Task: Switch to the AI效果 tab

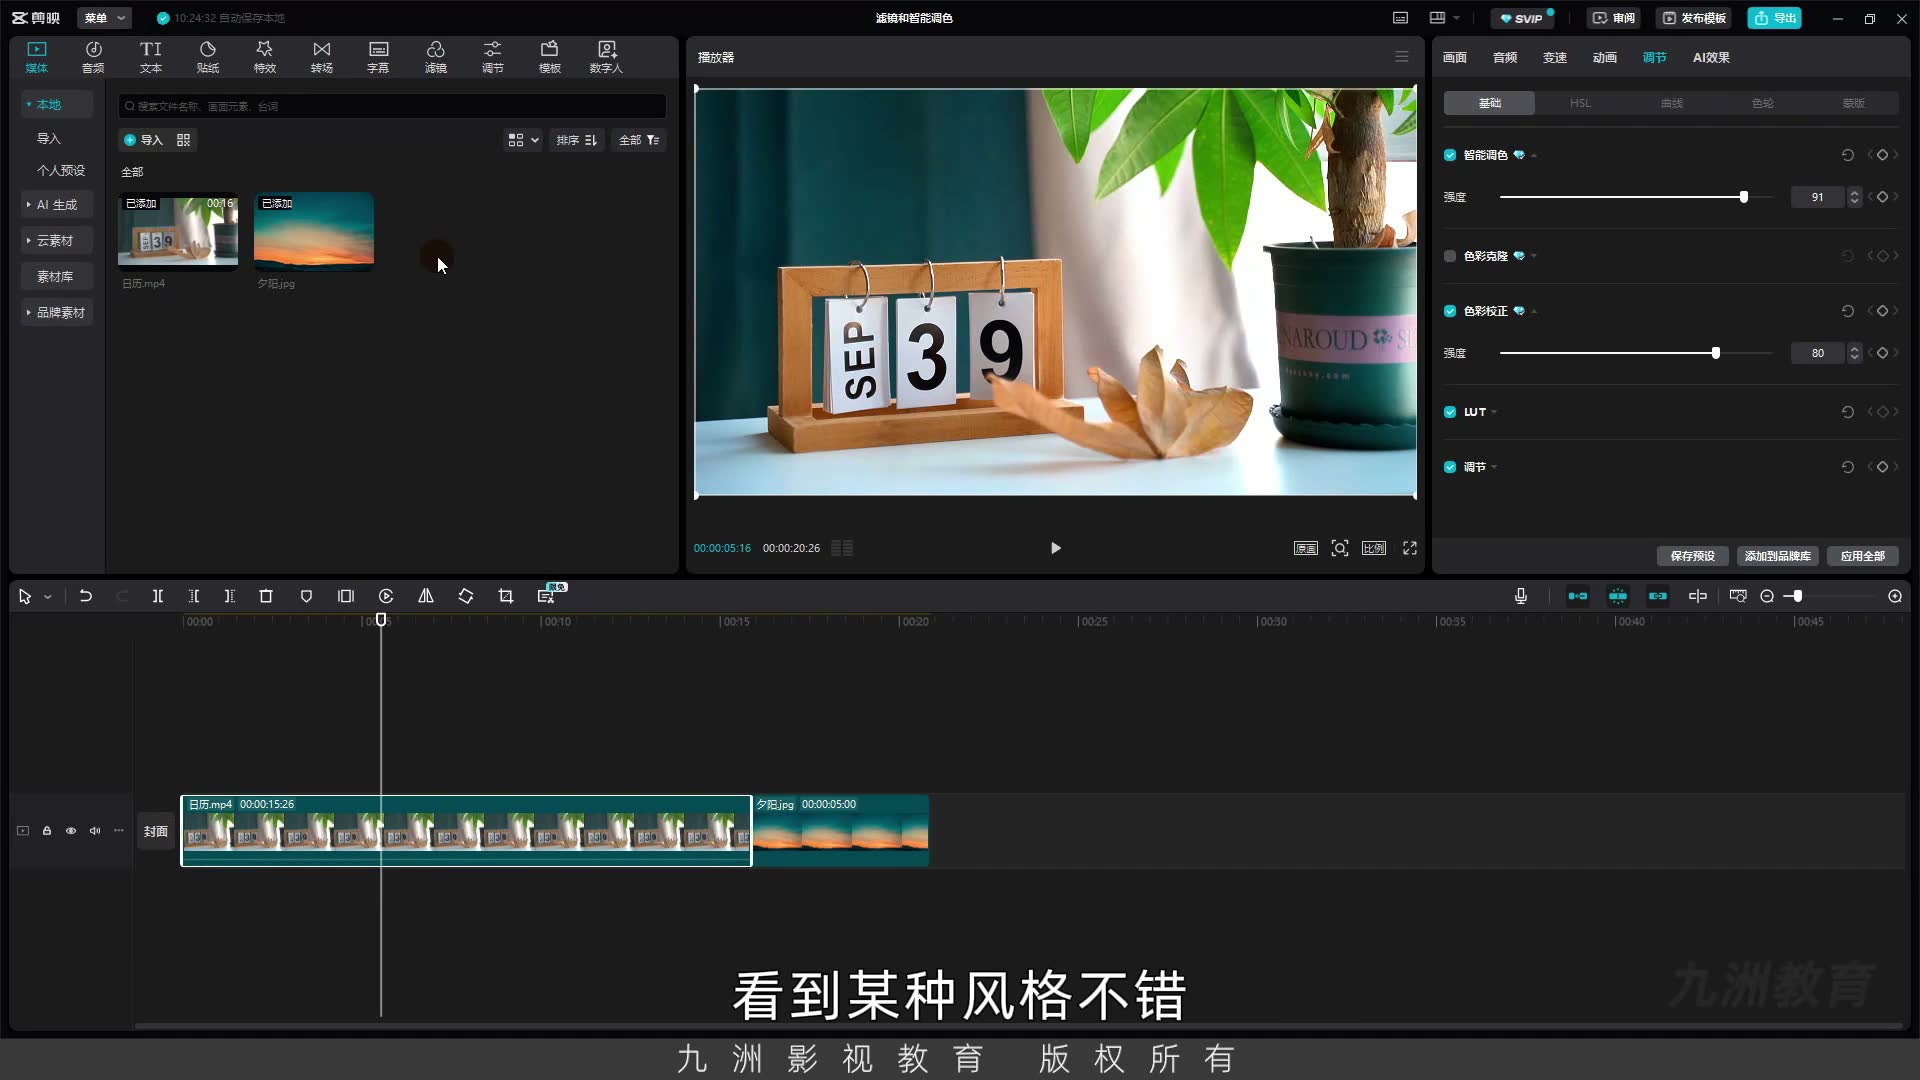Action: 1711,57
